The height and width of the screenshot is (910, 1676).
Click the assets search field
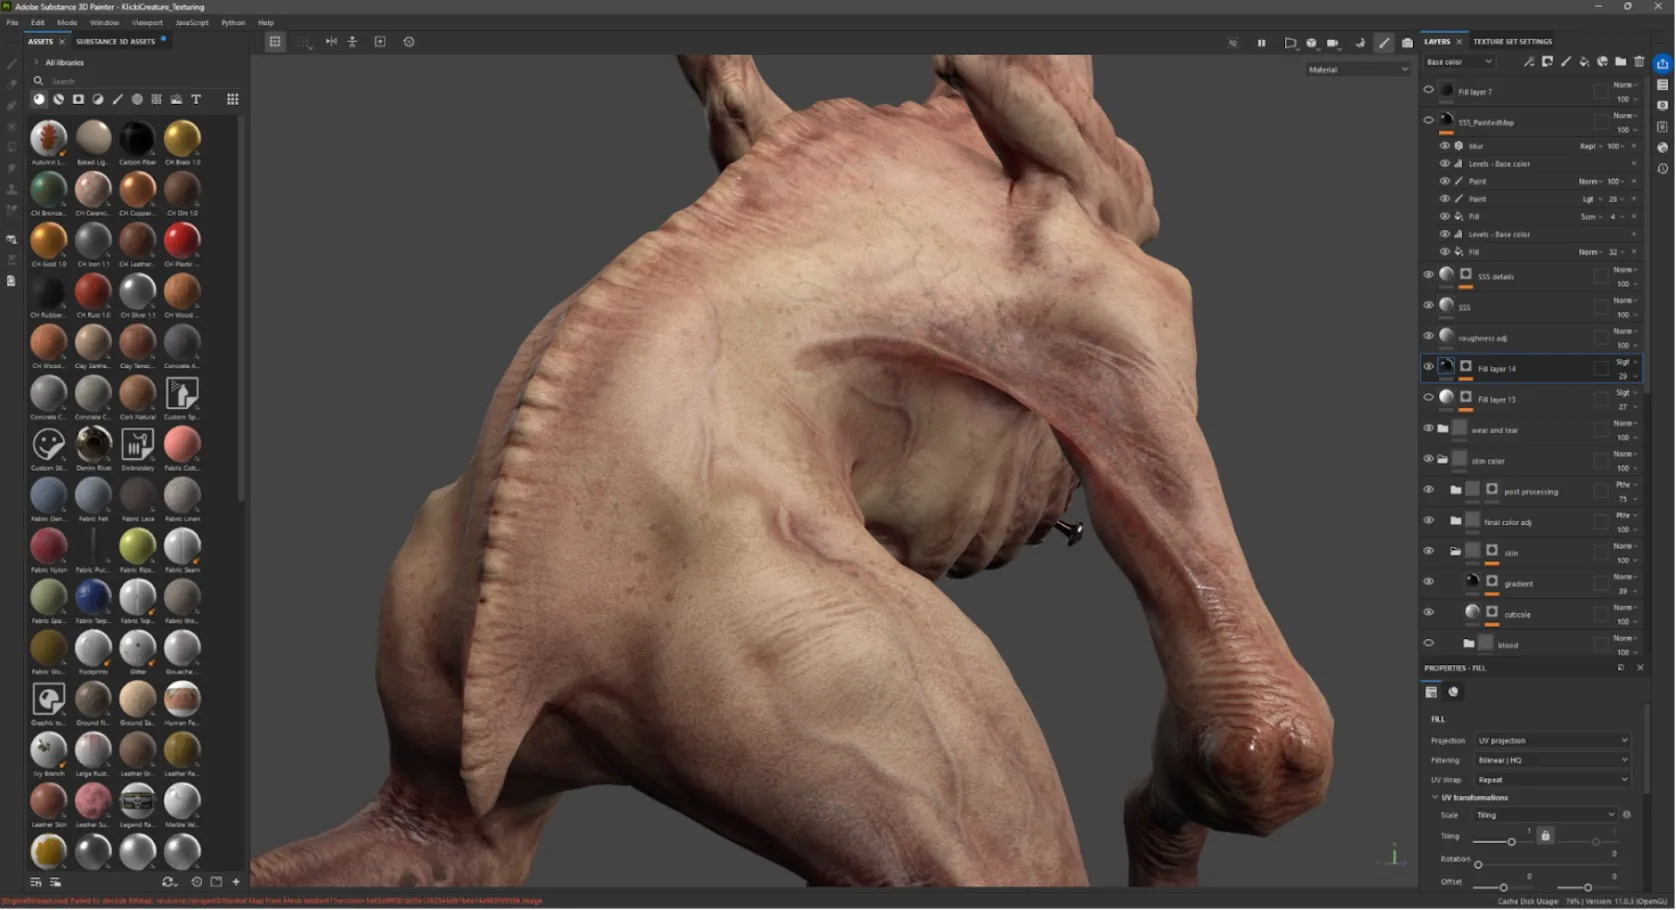tap(135, 81)
